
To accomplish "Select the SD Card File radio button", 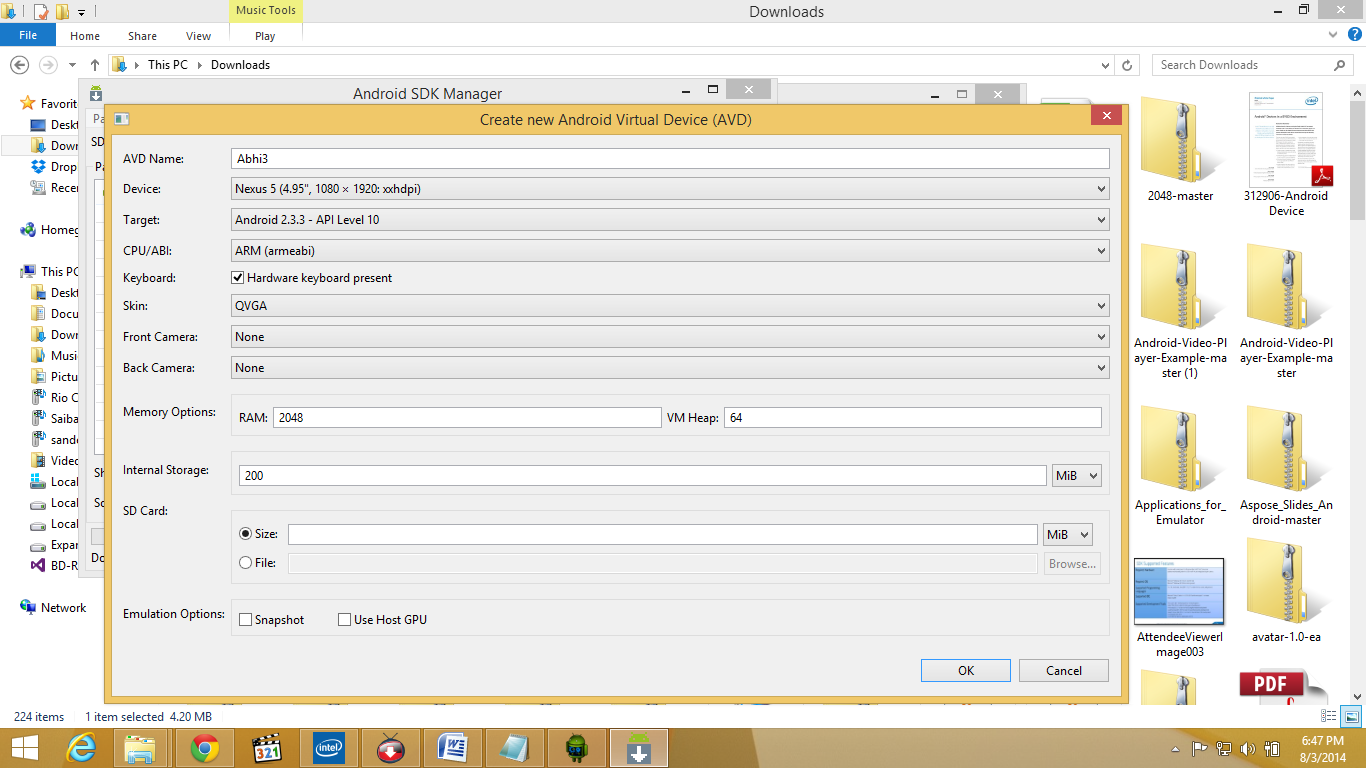I will tap(245, 563).
